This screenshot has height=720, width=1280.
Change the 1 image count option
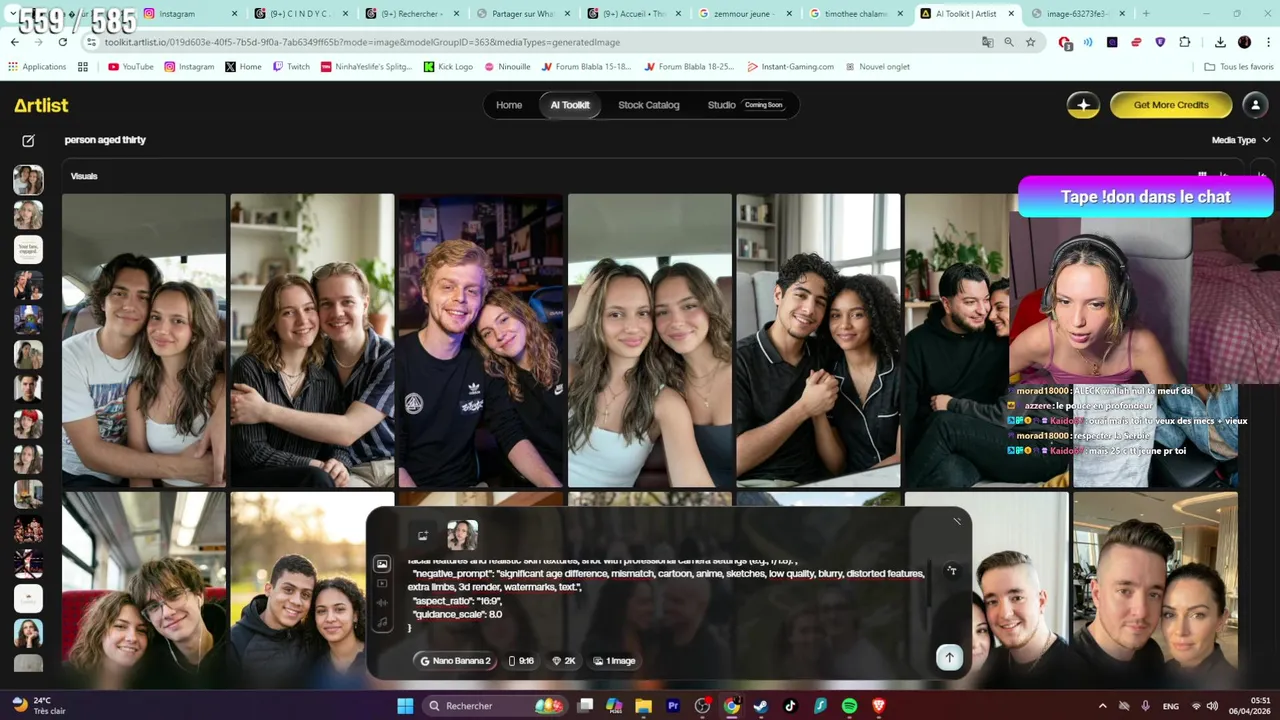coord(614,661)
